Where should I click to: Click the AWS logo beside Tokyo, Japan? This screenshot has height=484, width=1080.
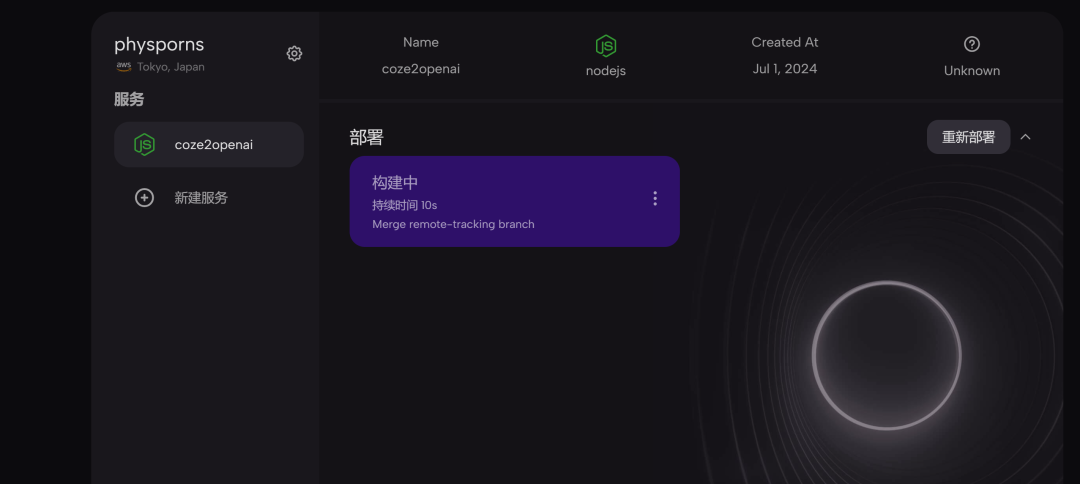pos(124,67)
